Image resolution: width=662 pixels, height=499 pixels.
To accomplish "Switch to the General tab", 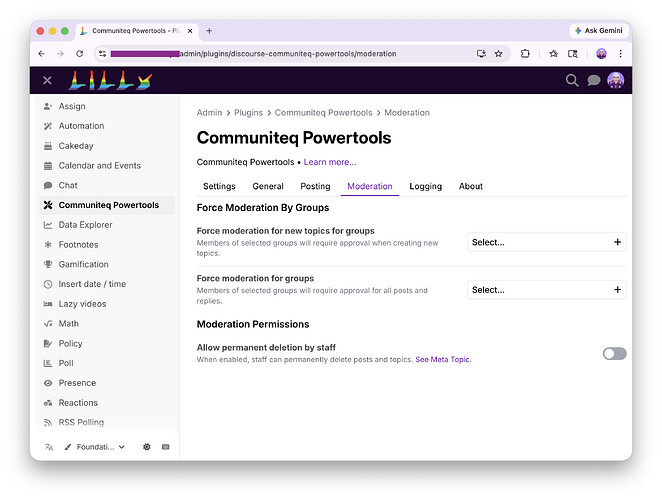I will coord(268,186).
